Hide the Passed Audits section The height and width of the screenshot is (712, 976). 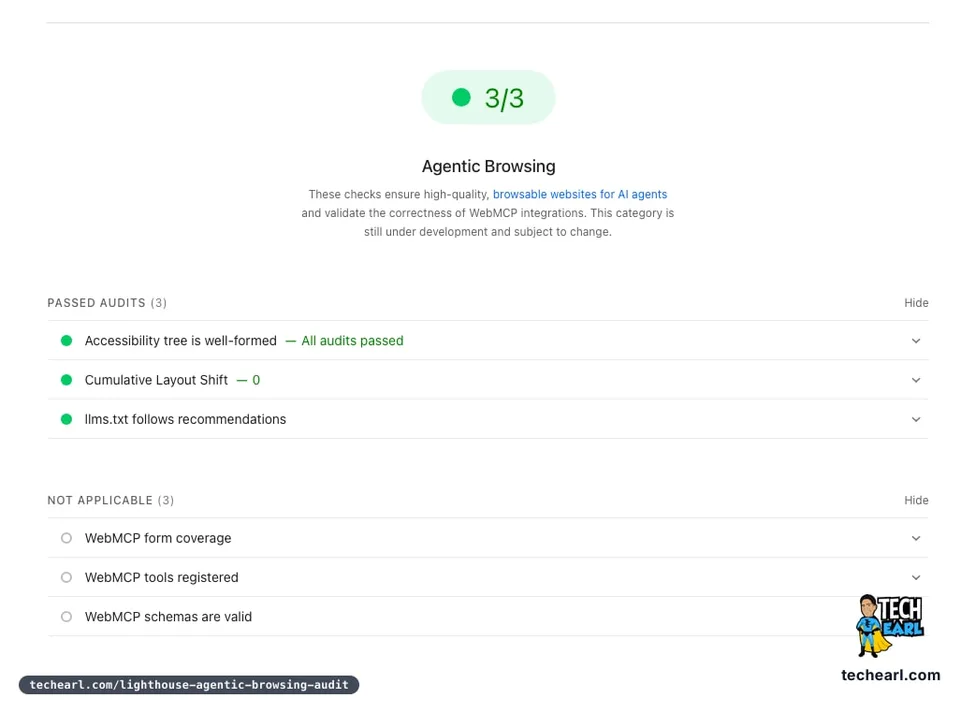coord(916,302)
